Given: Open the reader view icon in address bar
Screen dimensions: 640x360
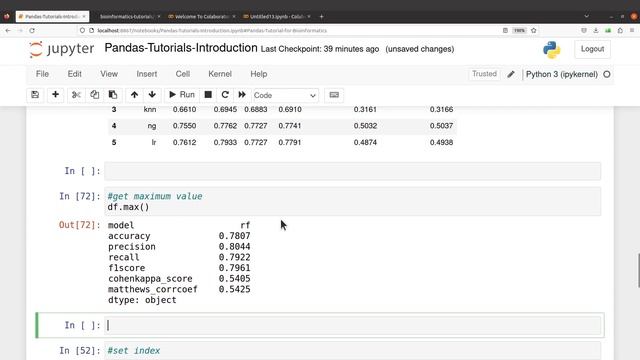Looking at the screenshot, I should click(x=505, y=31).
